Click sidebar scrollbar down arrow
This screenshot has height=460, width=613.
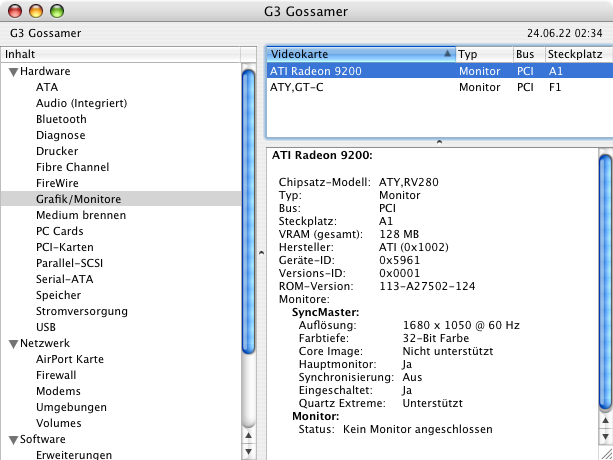pyautogui.click(x=248, y=451)
